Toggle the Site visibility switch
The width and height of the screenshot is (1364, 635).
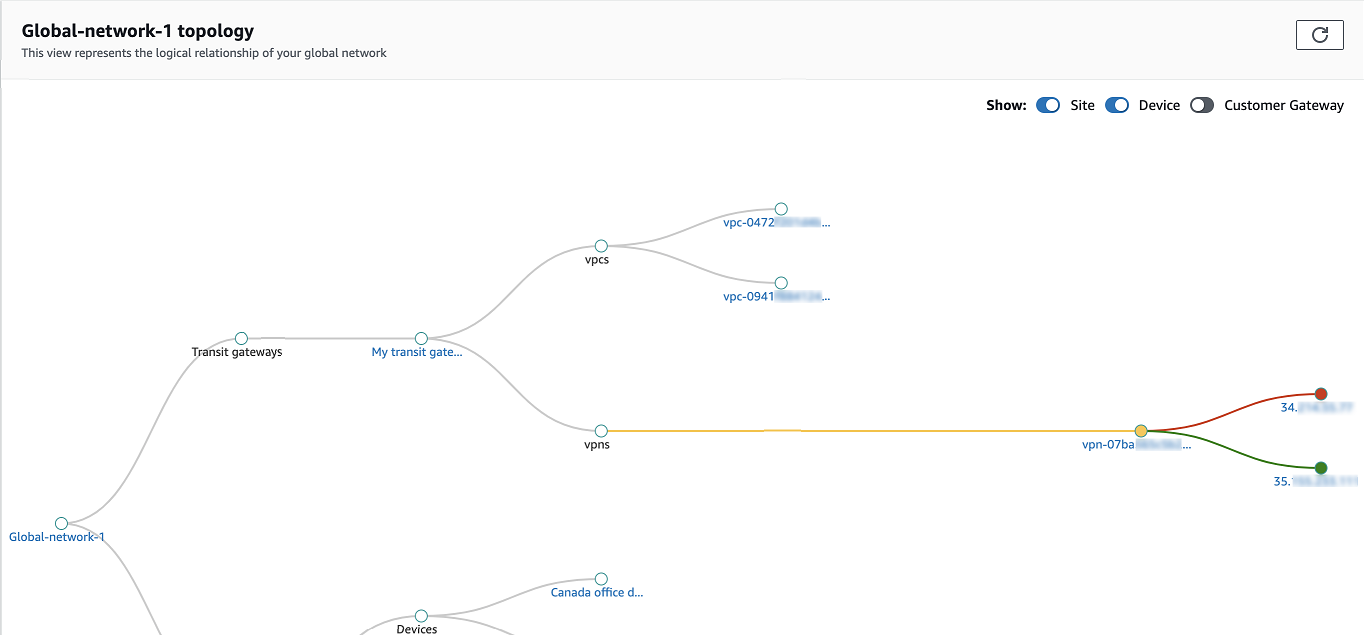(1048, 105)
